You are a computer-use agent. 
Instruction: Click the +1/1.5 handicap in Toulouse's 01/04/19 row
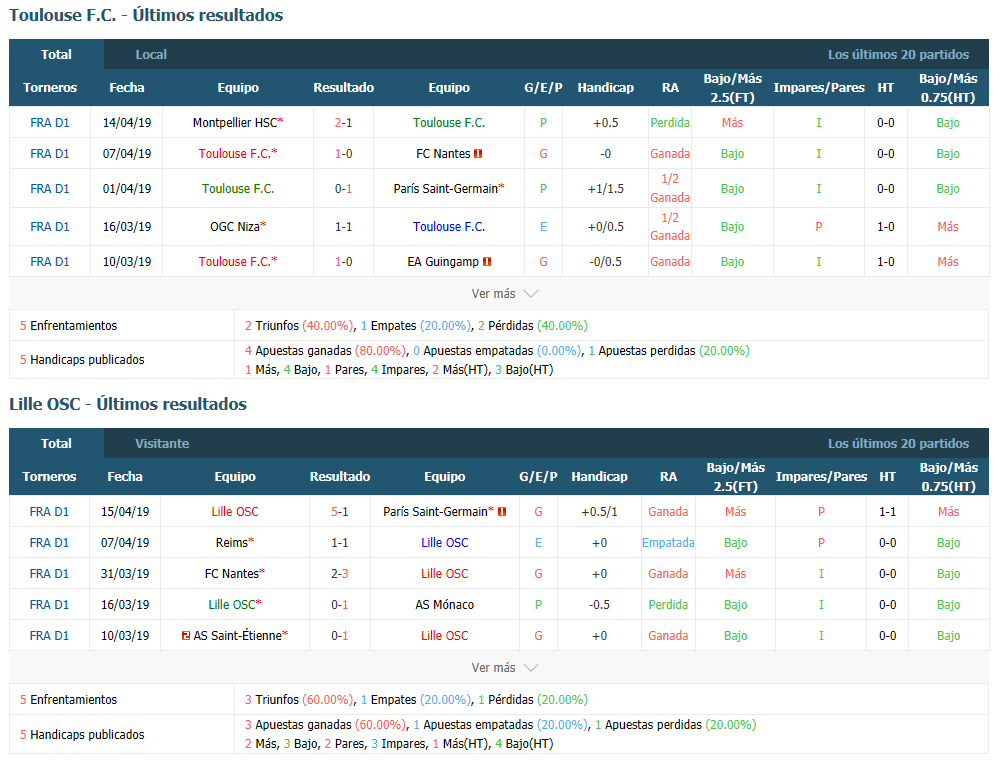(x=606, y=189)
